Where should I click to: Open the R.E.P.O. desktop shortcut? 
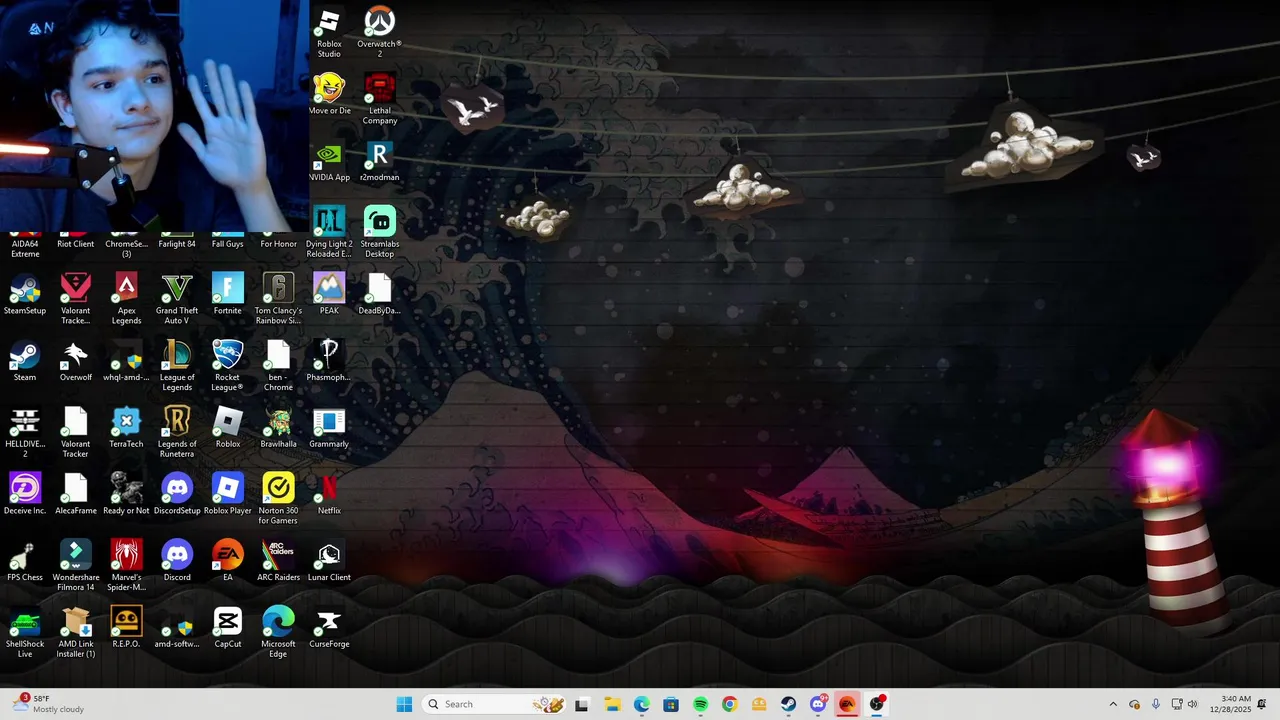pos(126,628)
